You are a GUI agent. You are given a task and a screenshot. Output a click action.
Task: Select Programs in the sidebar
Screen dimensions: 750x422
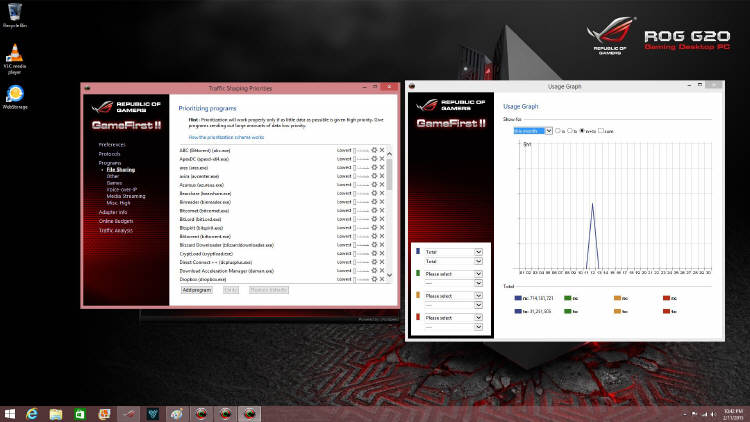(x=110, y=163)
